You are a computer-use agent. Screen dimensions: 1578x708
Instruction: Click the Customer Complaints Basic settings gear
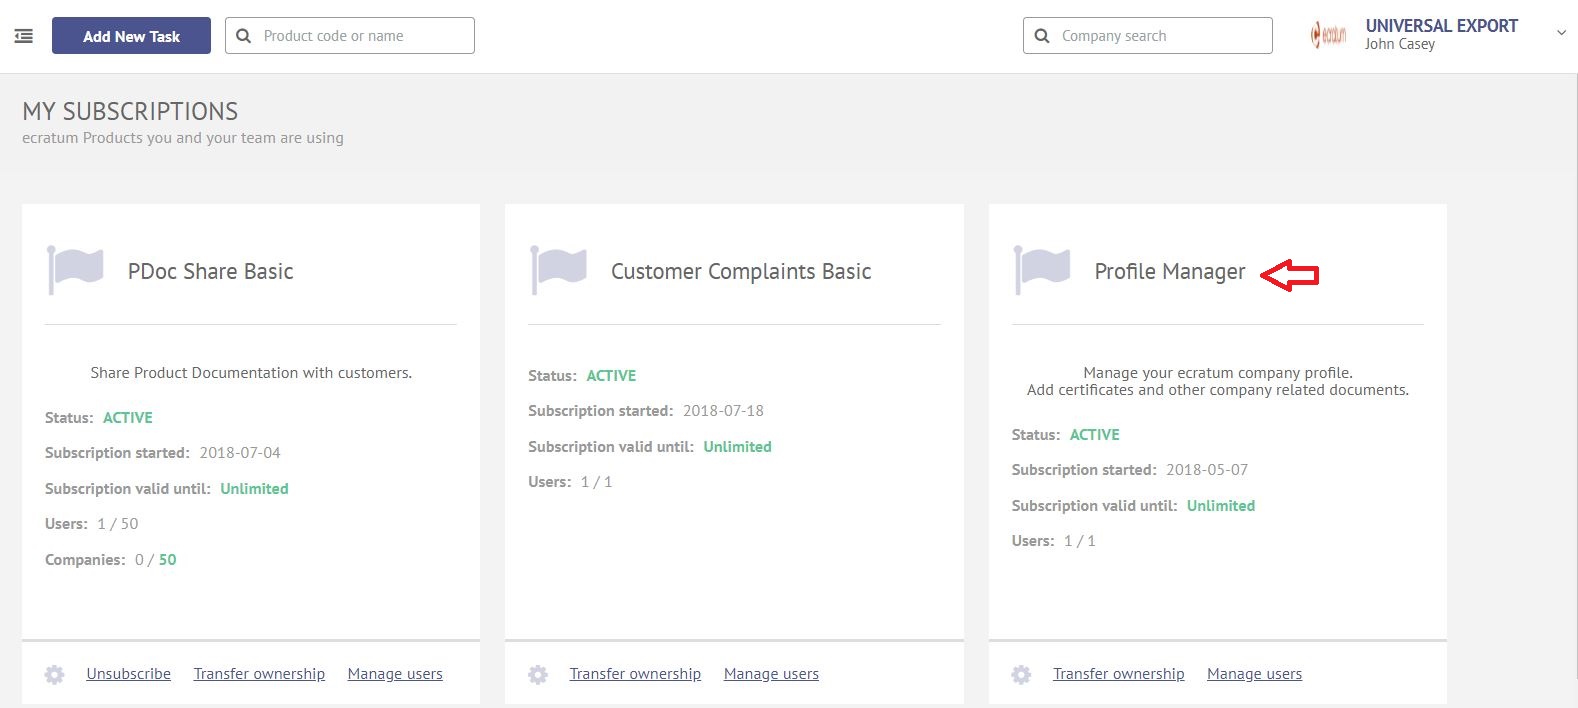(538, 675)
